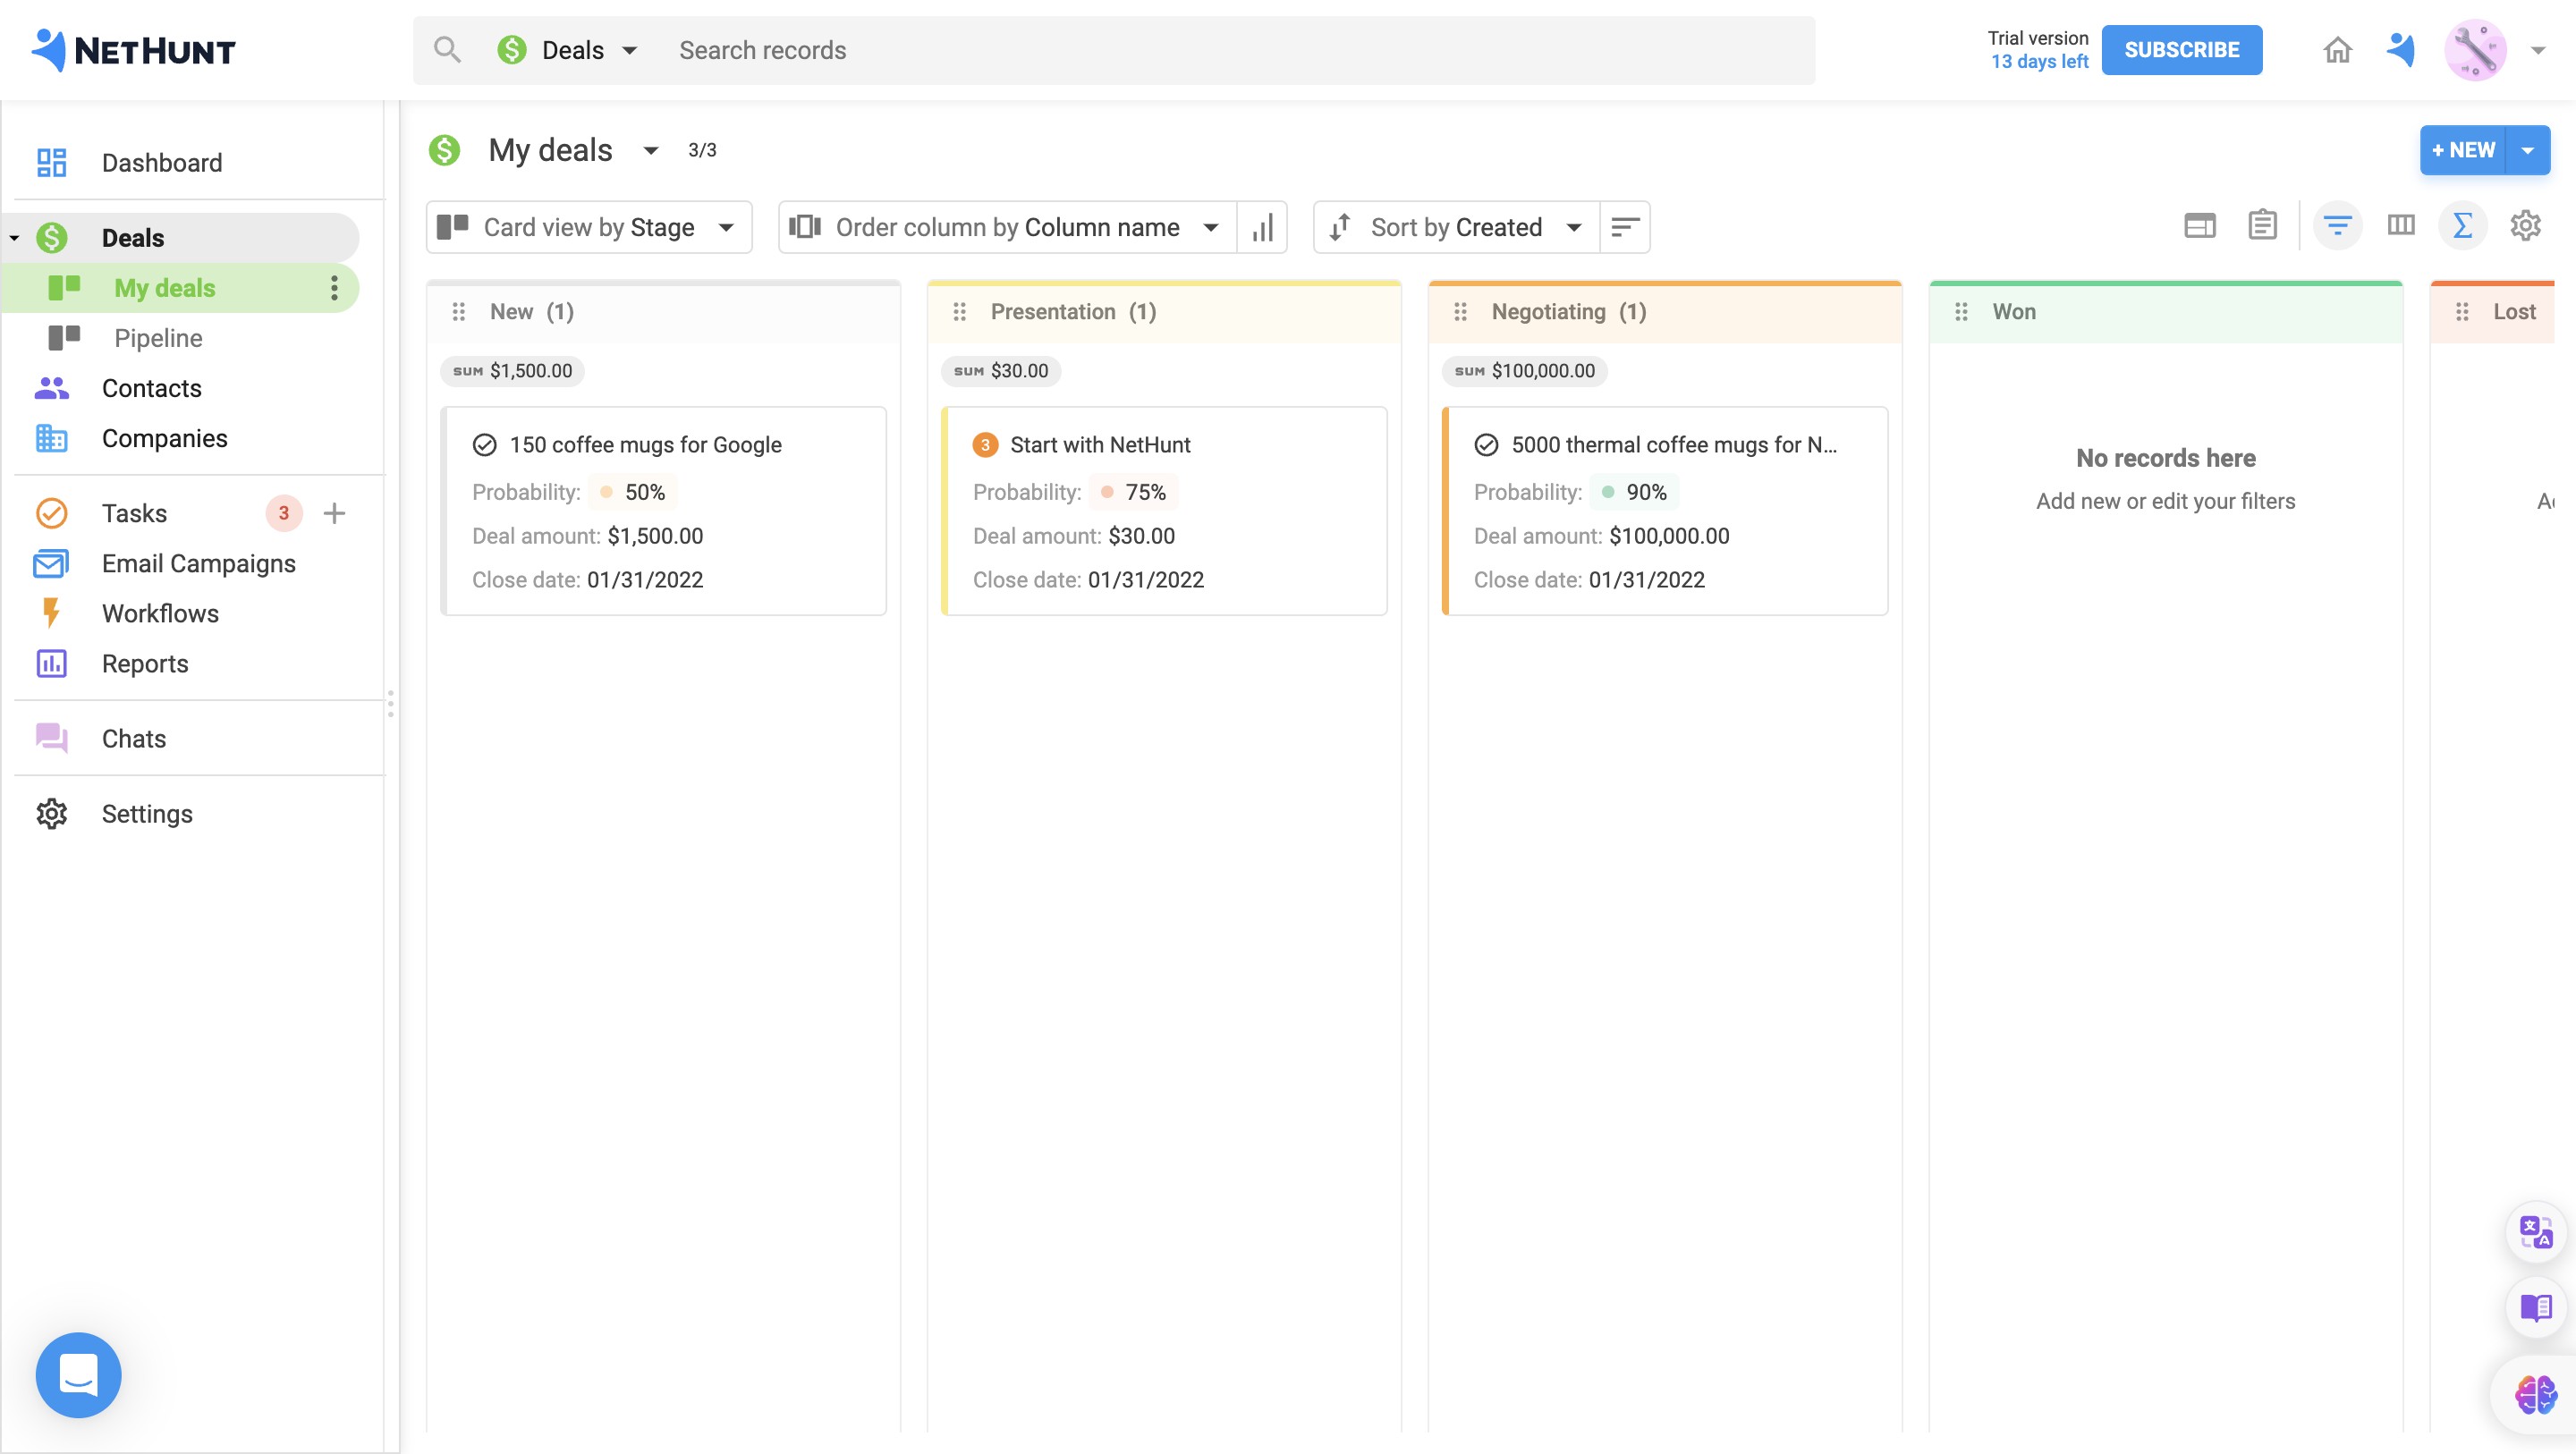The height and width of the screenshot is (1454, 2576).
Task: Go to Email Campaigns section
Action: (198, 563)
